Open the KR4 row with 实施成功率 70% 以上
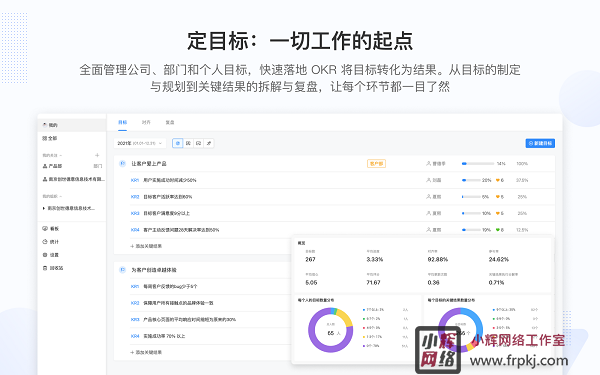The image size is (600, 375). tap(210, 336)
